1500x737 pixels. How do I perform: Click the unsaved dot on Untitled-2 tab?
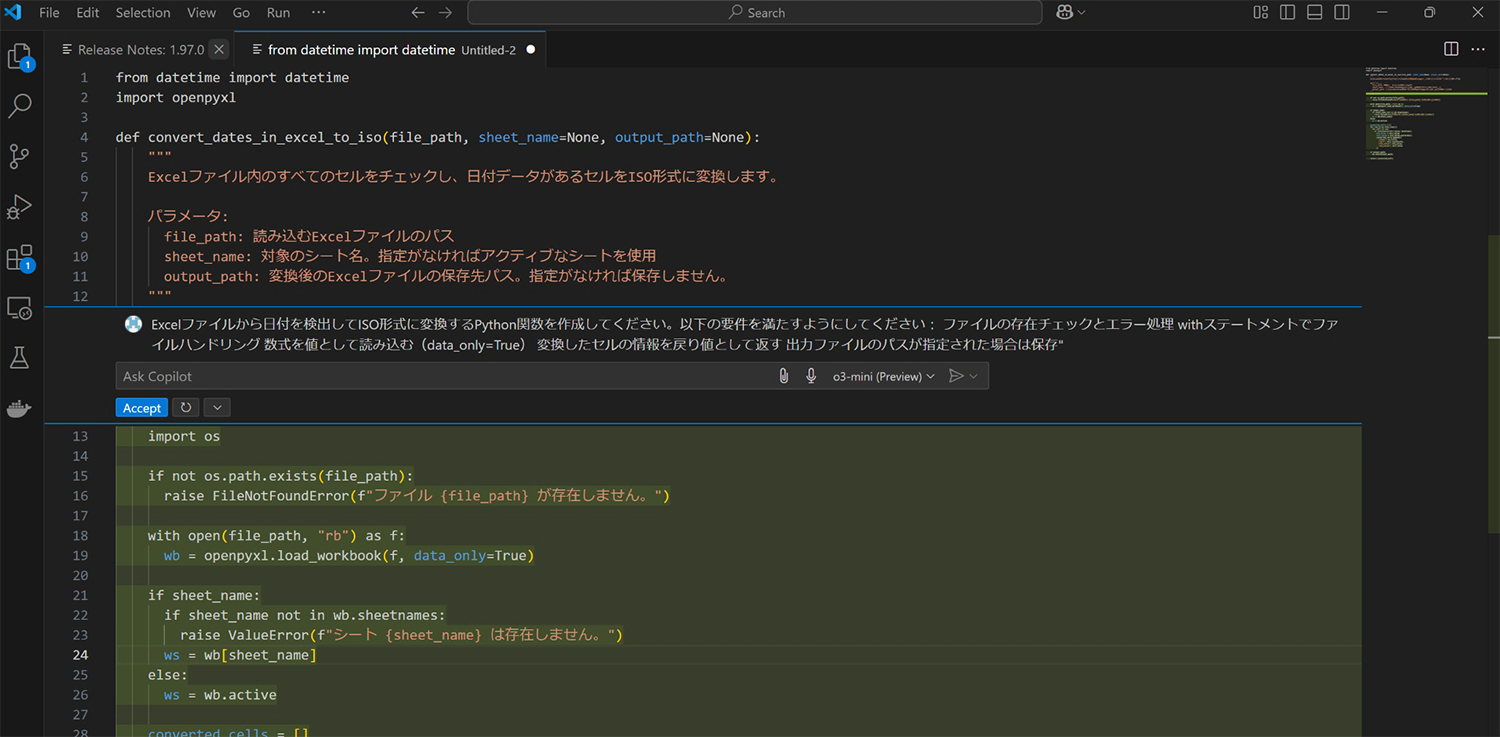(x=530, y=49)
